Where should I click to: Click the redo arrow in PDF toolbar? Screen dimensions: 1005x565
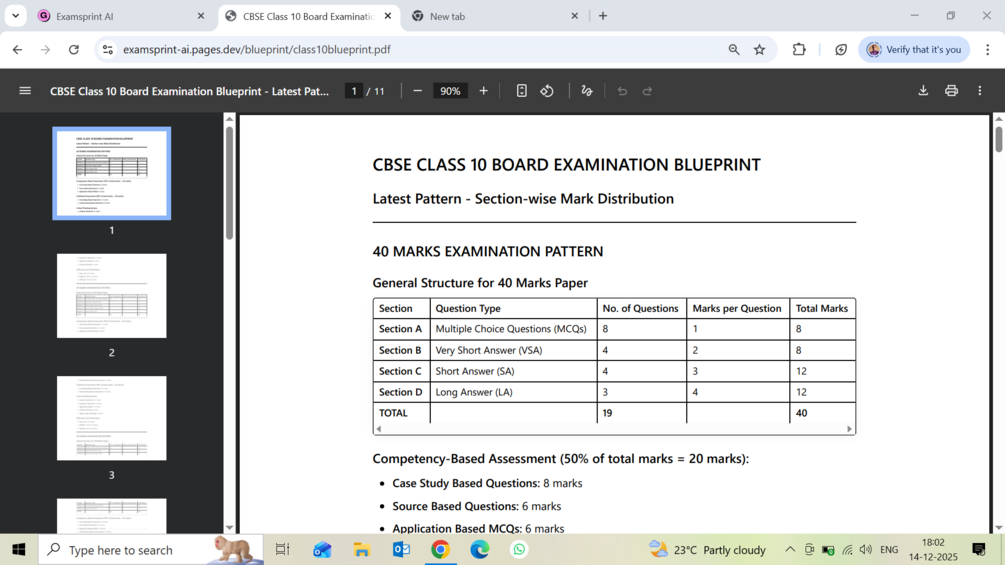(647, 91)
